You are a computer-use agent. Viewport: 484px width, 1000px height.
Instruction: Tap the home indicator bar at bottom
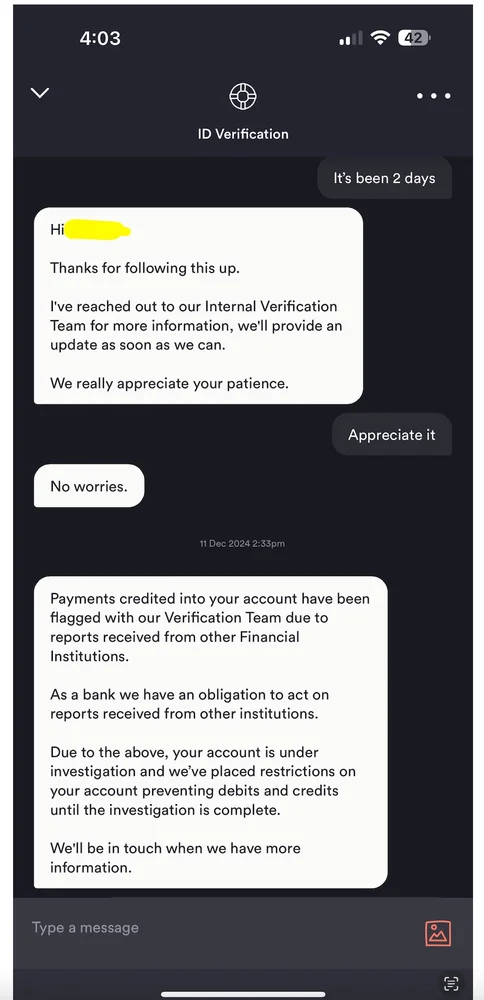tap(242, 993)
